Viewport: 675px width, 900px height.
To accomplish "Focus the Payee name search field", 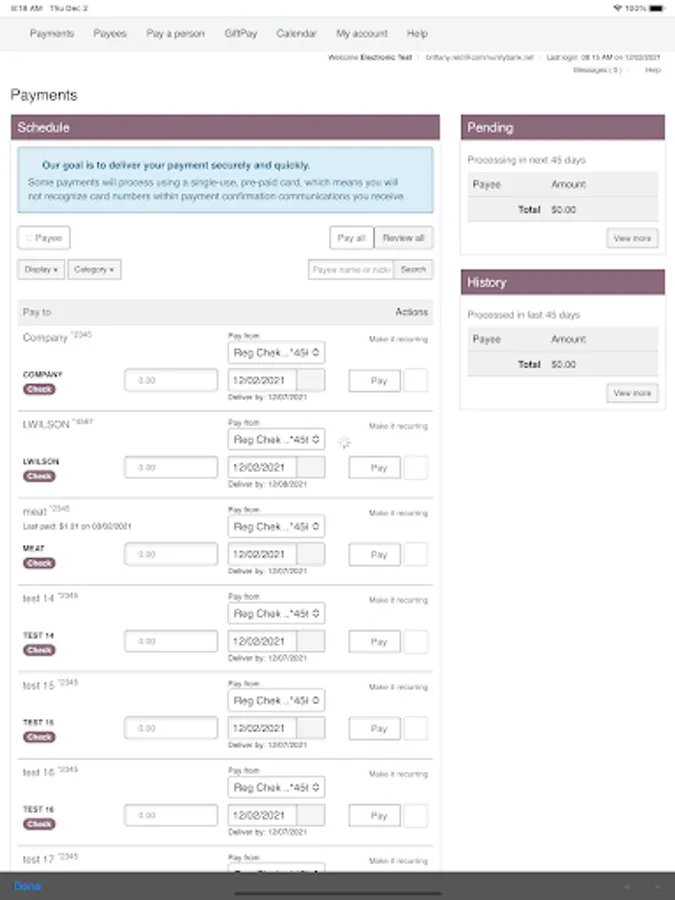I will point(351,269).
